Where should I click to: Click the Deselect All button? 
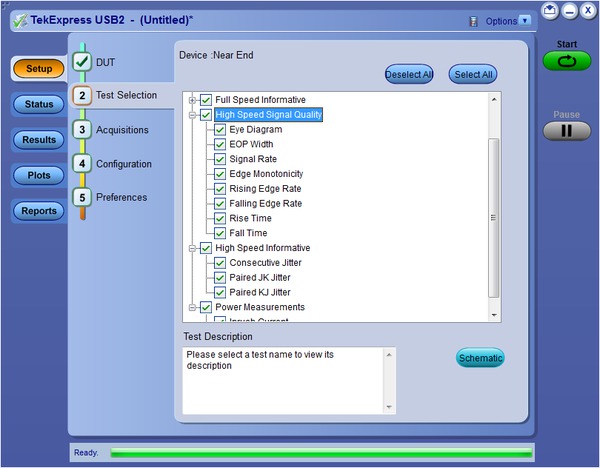pos(409,74)
